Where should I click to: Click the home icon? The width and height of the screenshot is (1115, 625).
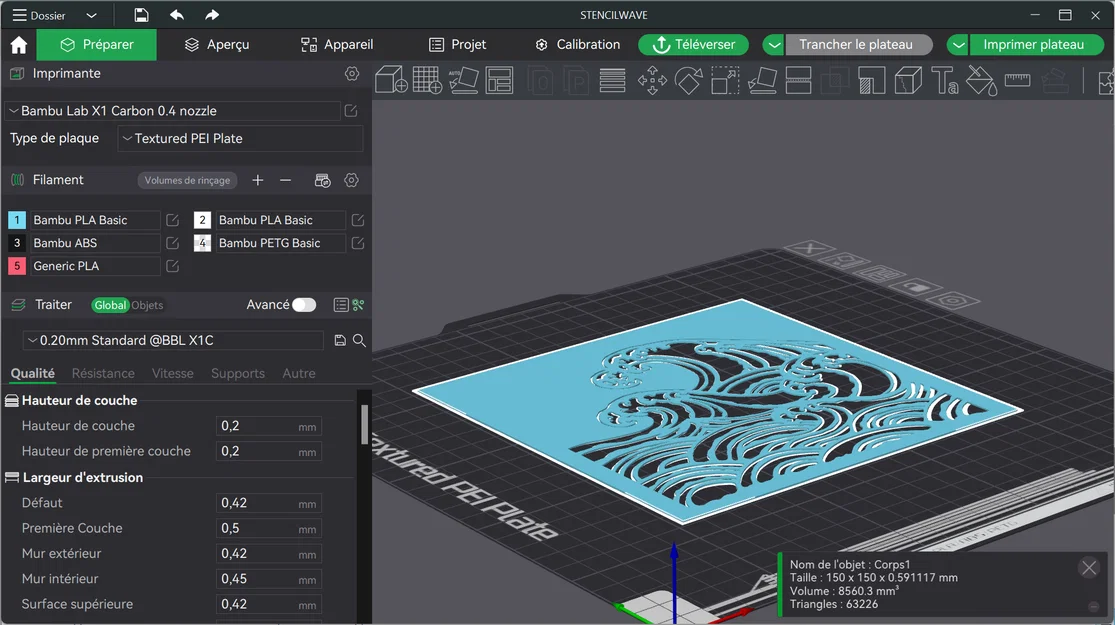[x=18, y=45]
